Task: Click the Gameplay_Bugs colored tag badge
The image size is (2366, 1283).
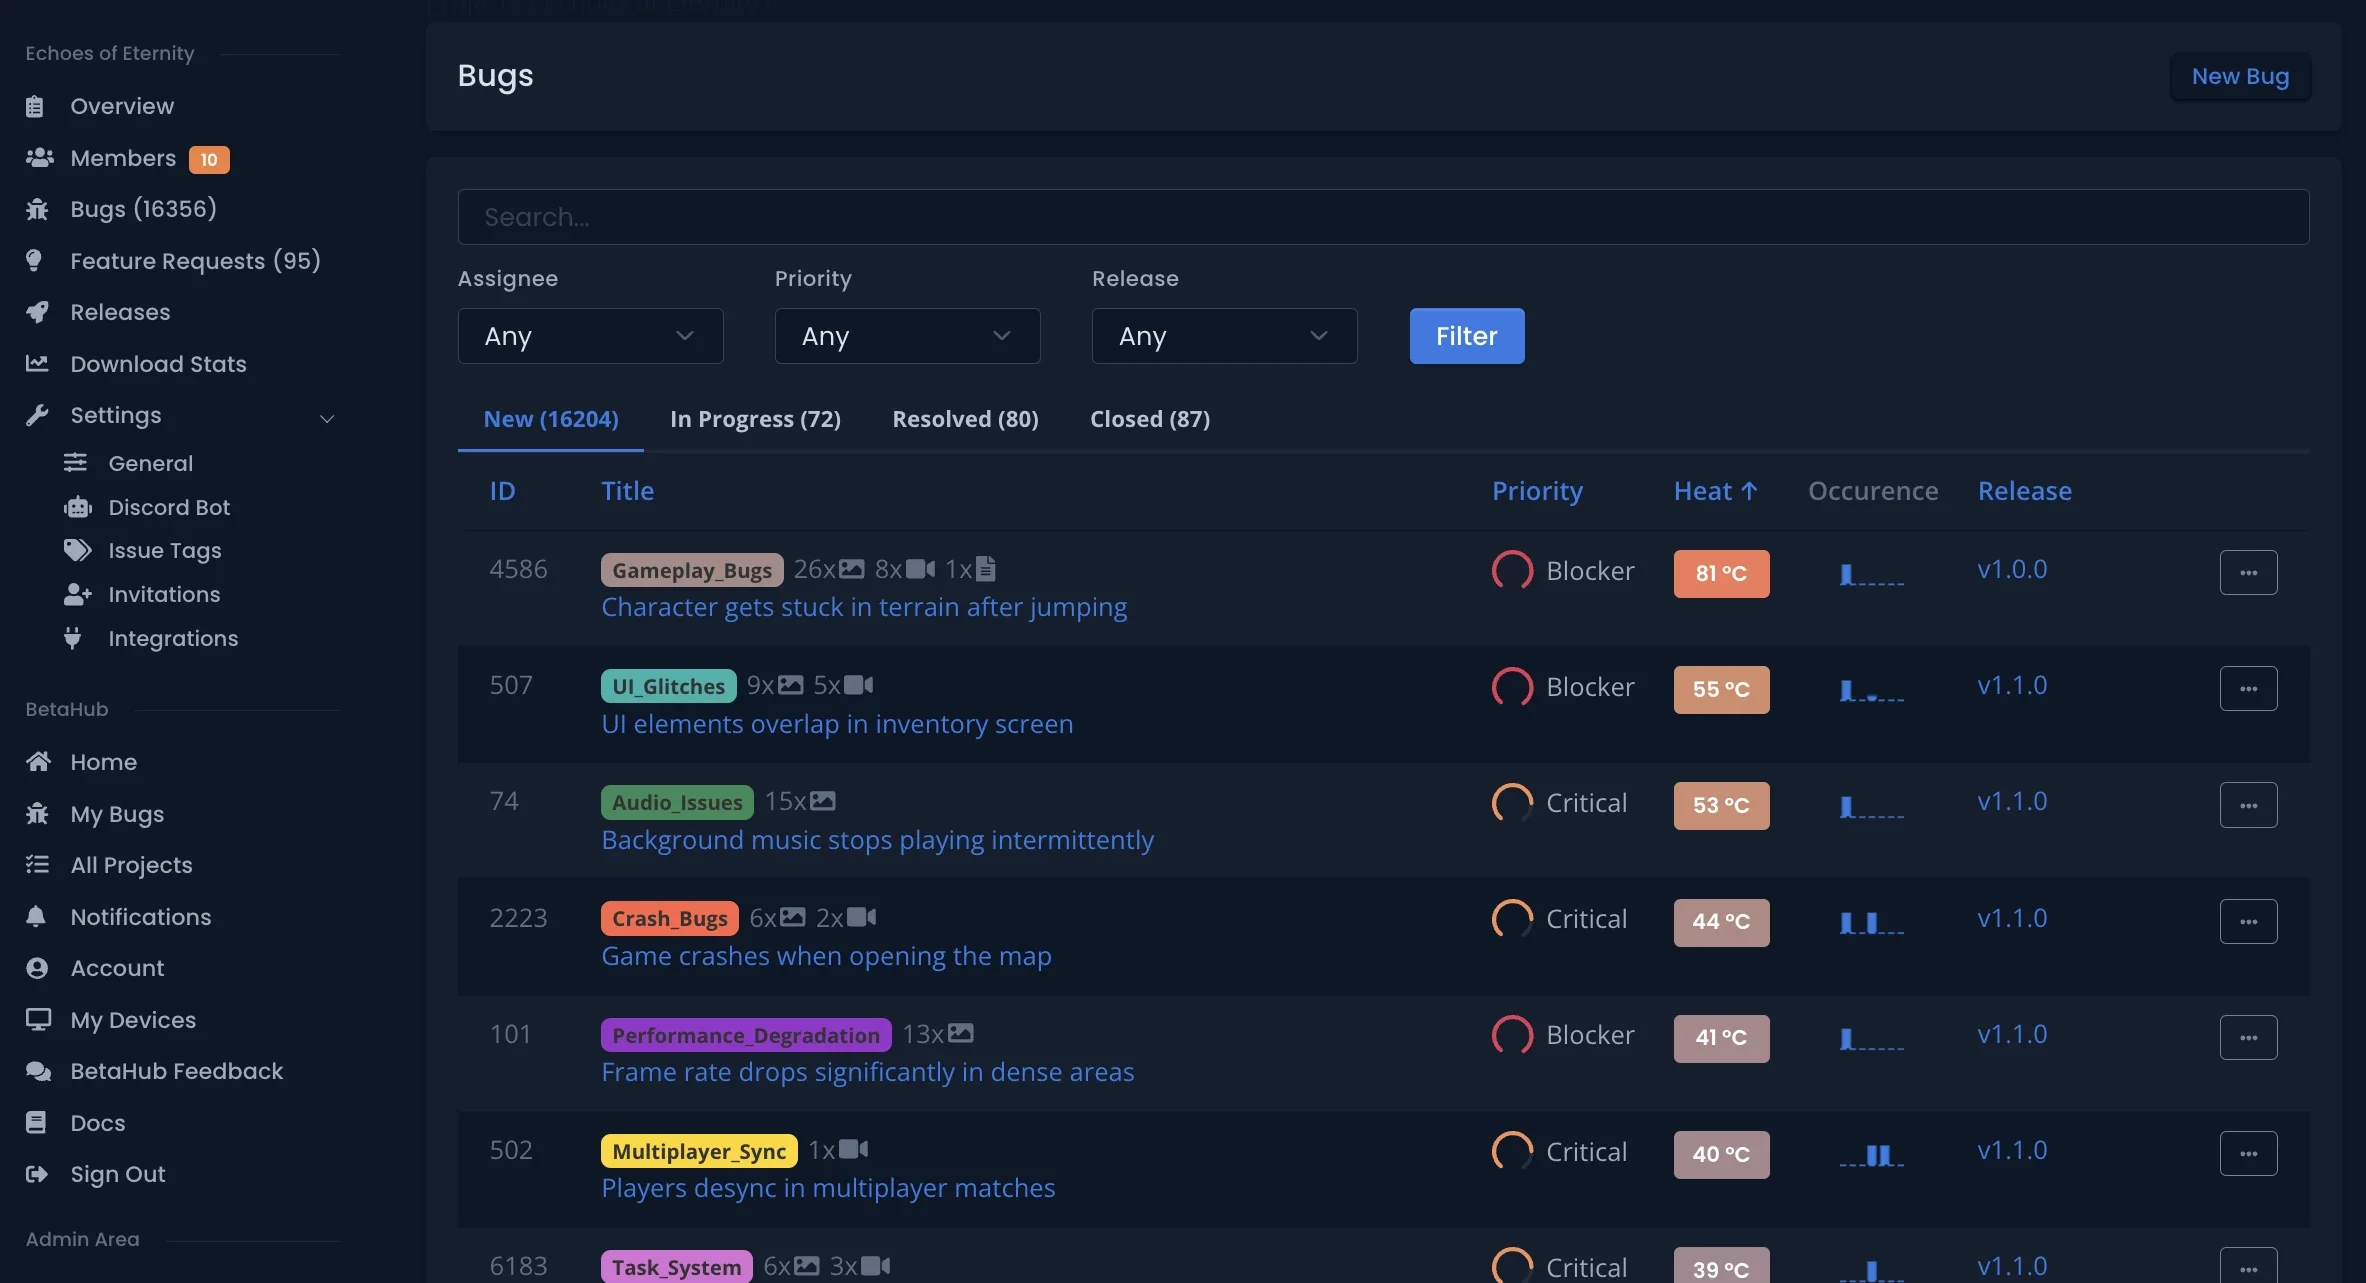Action: click(691, 569)
